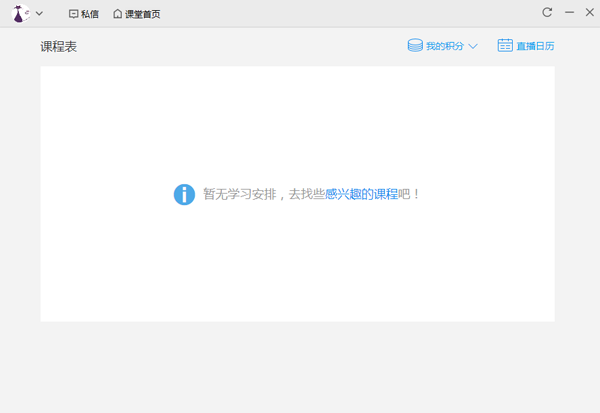Open 私信 private messages
This screenshot has width=600, height=413.
tap(84, 14)
